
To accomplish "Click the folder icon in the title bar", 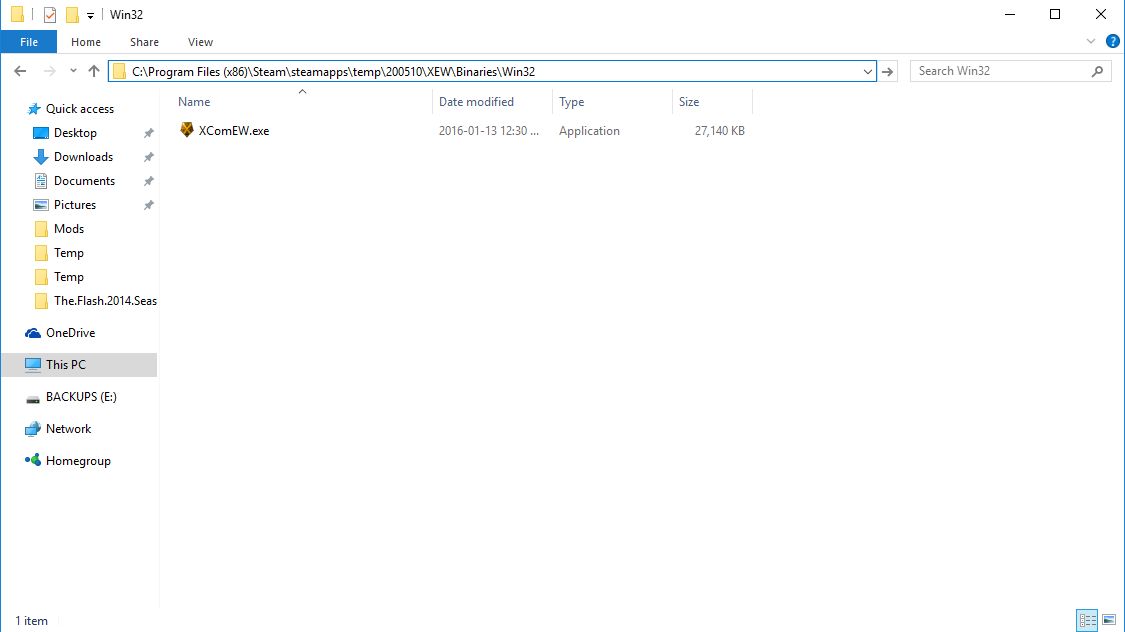I will (17, 14).
